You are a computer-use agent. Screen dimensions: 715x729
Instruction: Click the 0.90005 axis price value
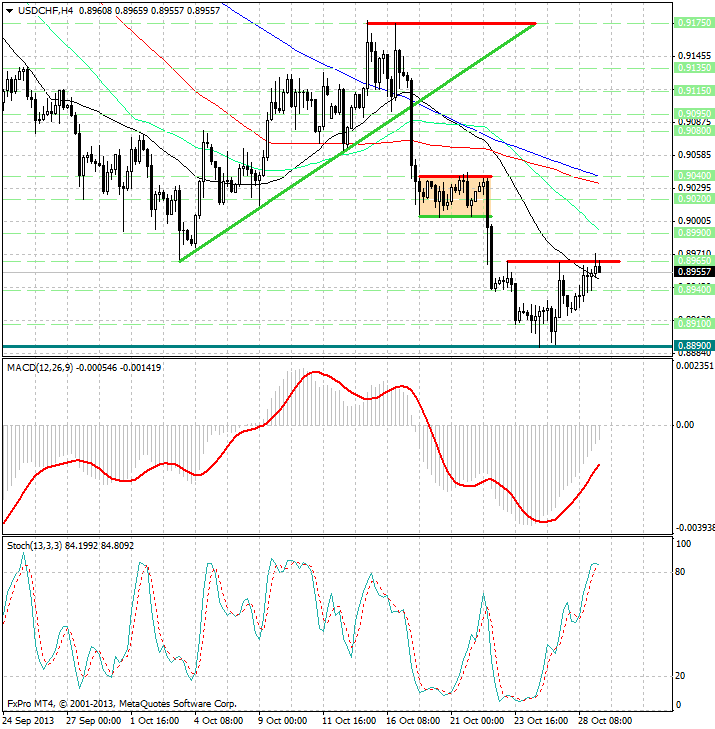[x=694, y=220]
